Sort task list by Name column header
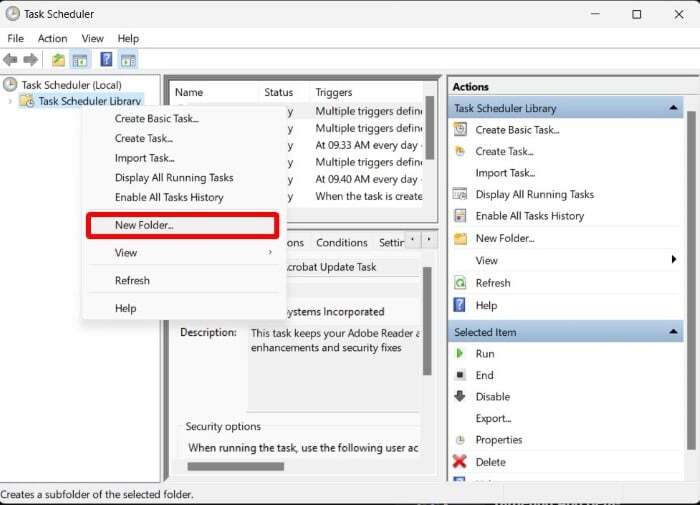The width and height of the screenshot is (700, 505). (x=214, y=92)
